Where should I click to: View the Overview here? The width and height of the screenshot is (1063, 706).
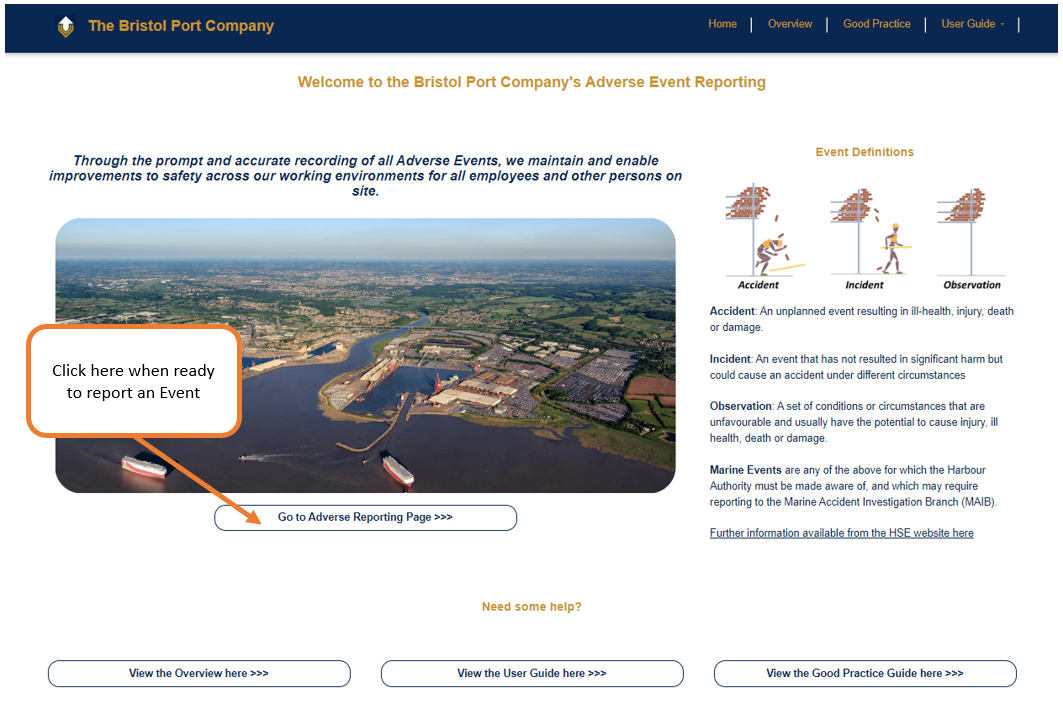(198, 673)
